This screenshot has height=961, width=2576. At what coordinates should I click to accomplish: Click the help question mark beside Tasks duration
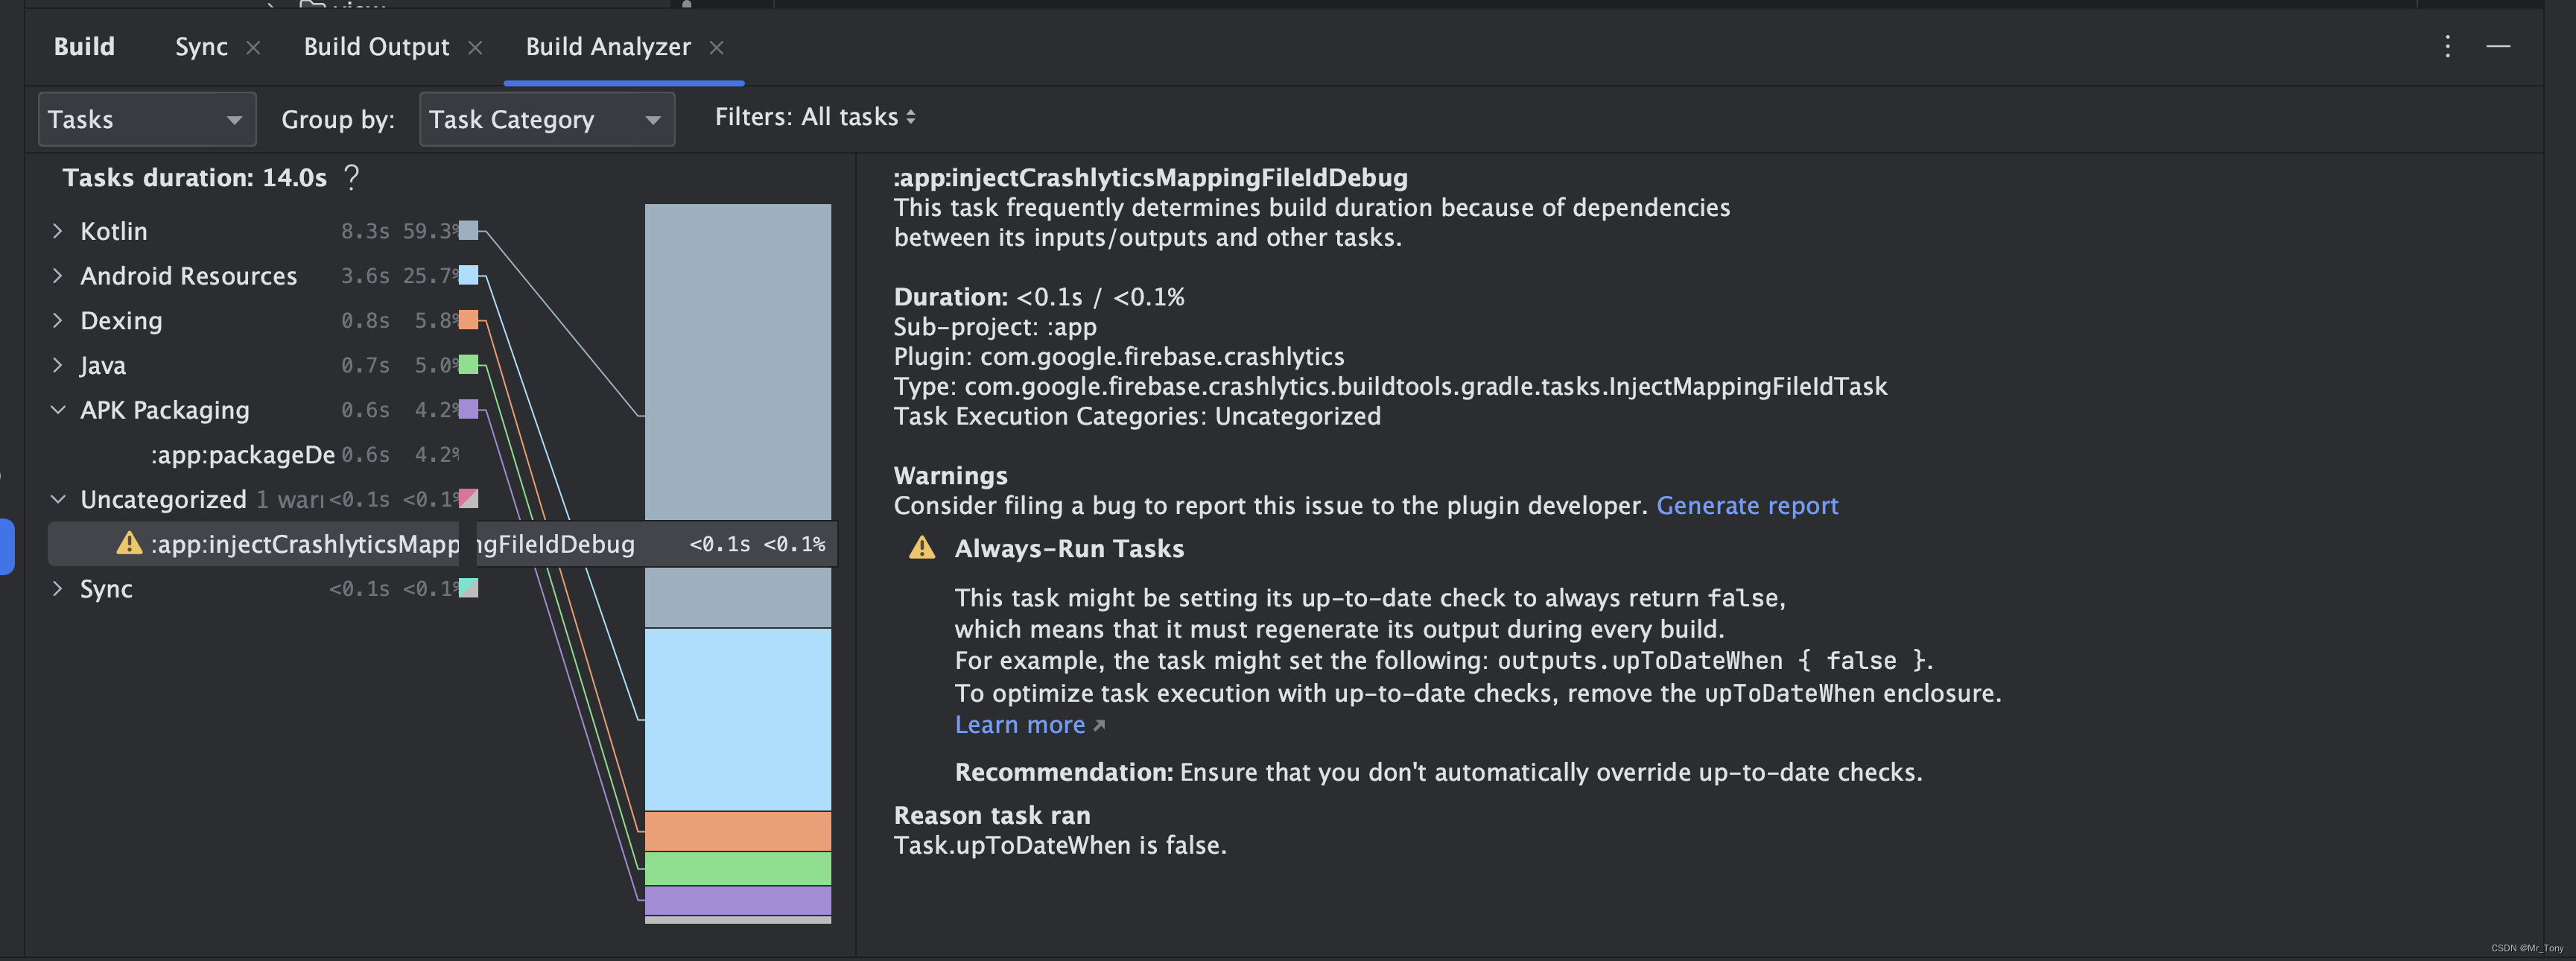[x=351, y=177]
